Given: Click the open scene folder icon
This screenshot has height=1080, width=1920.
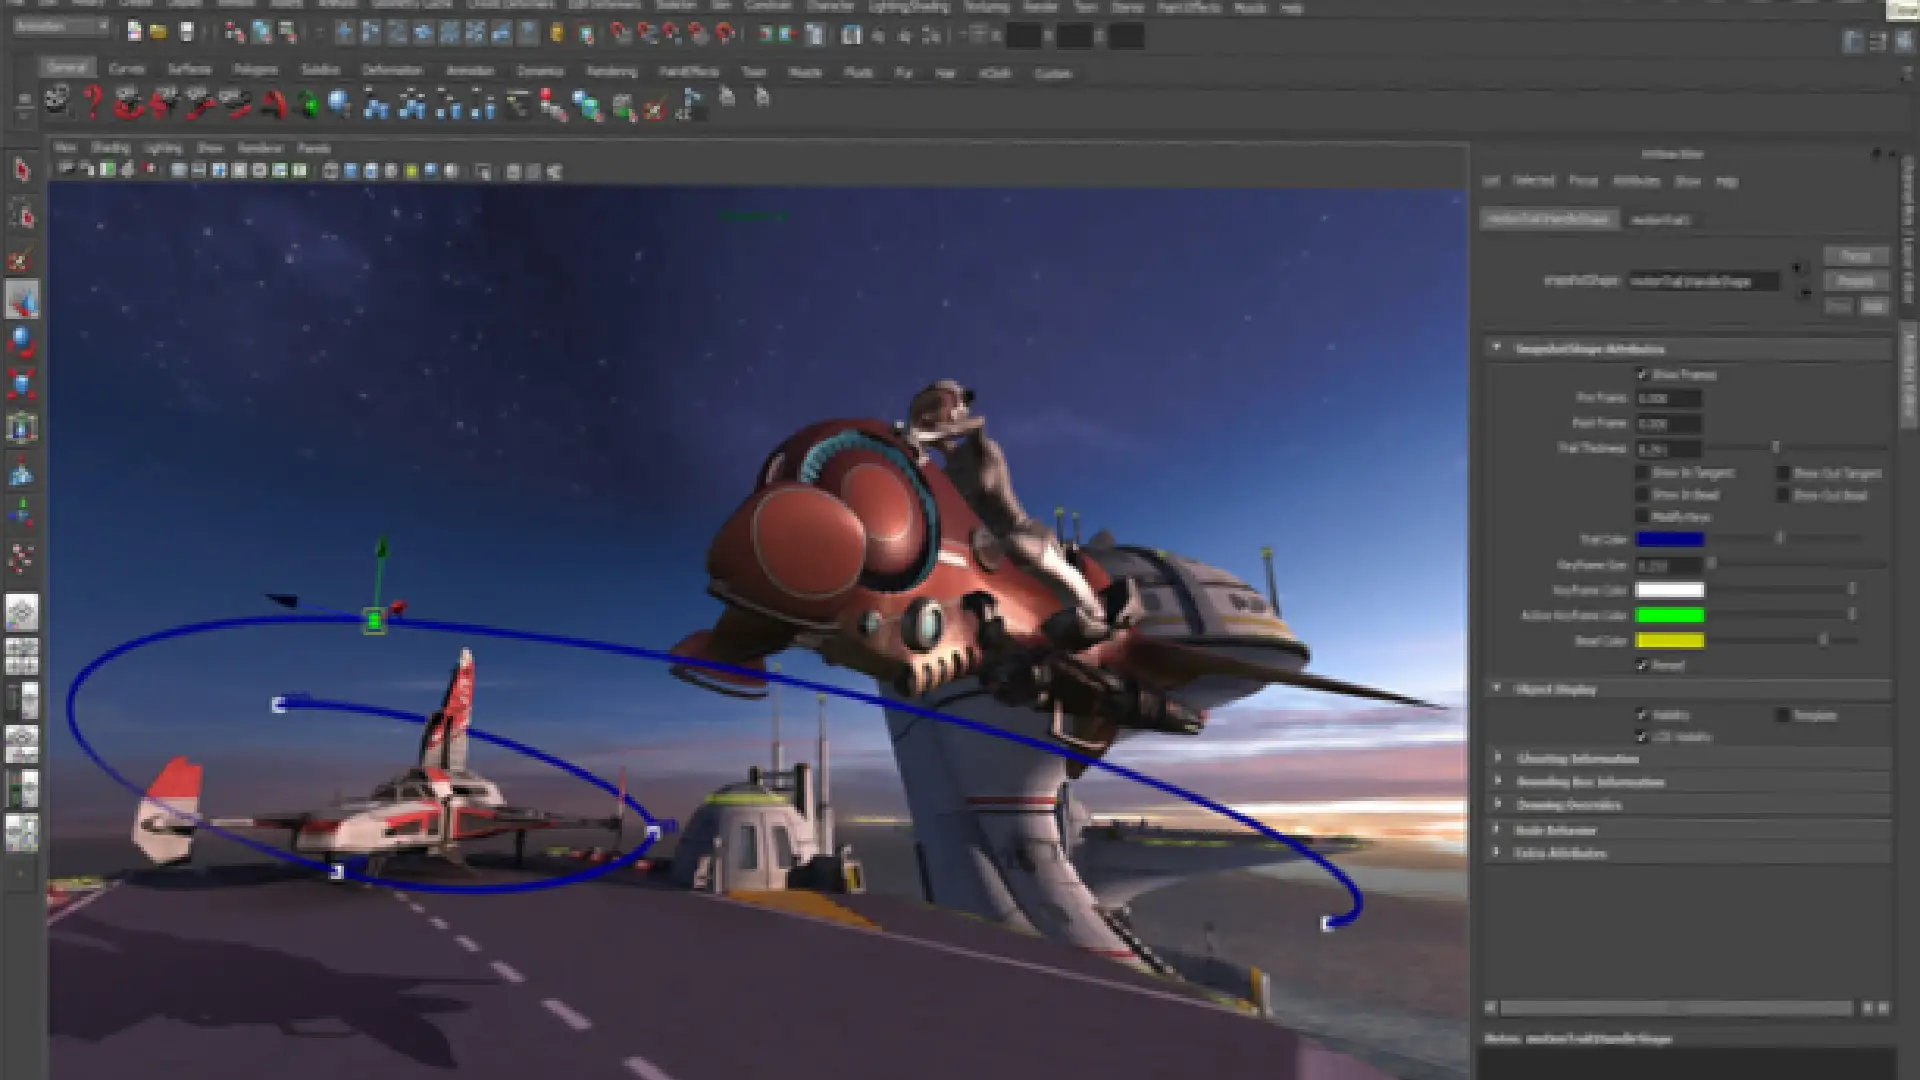Looking at the screenshot, I should (x=158, y=33).
